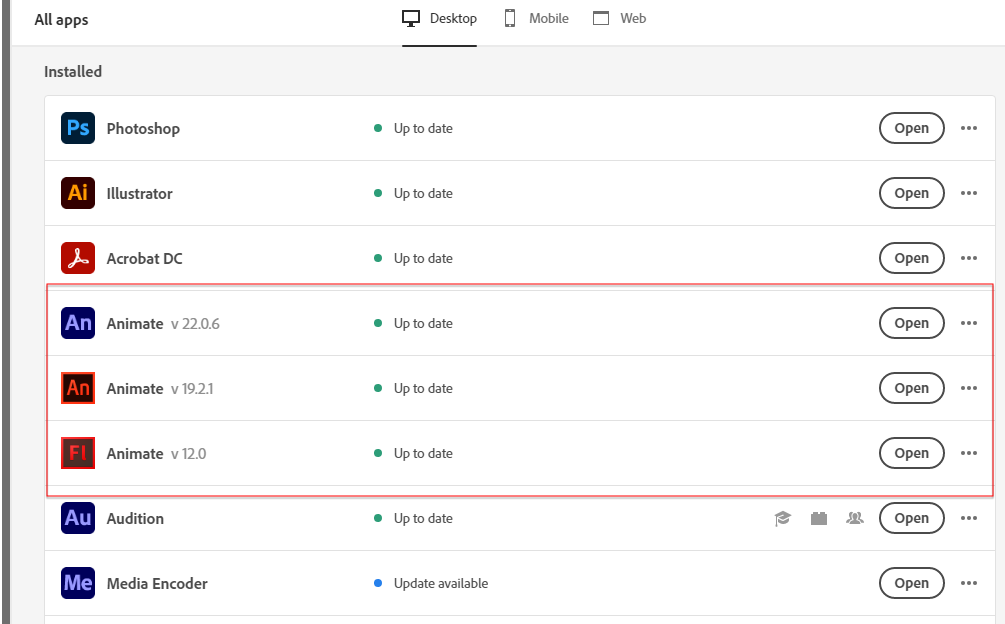Click the Photoshop name label
1005x624 pixels.
tap(143, 129)
